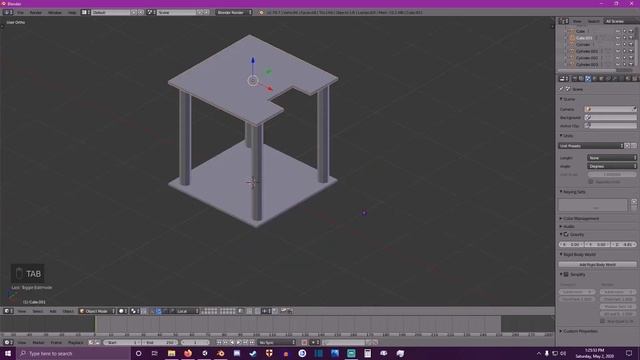Click the red X axis arrow handle
The width and height of the screenshot is (640, 360).
(269, 88)
